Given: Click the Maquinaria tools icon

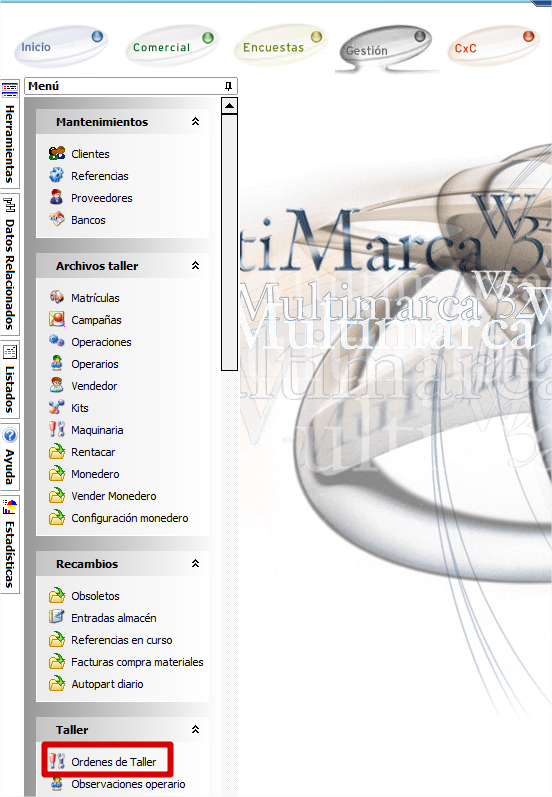Looking at the screenshot, I should [x=57, y=429].
